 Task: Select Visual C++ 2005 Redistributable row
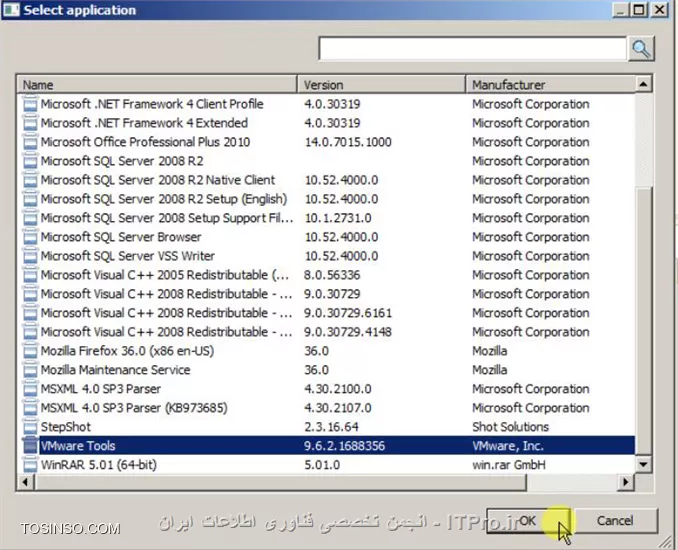pyautogui.click(x=326, y=275)
